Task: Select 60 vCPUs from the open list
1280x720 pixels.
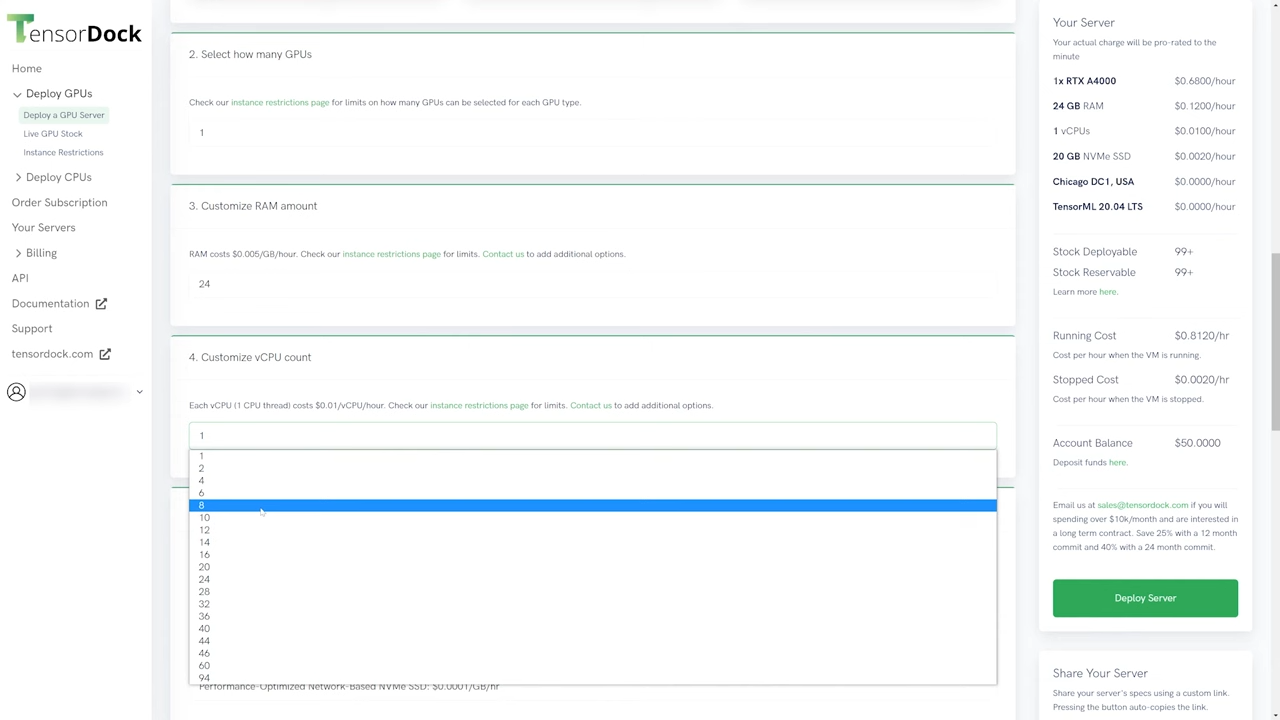Action: [592, 666]
